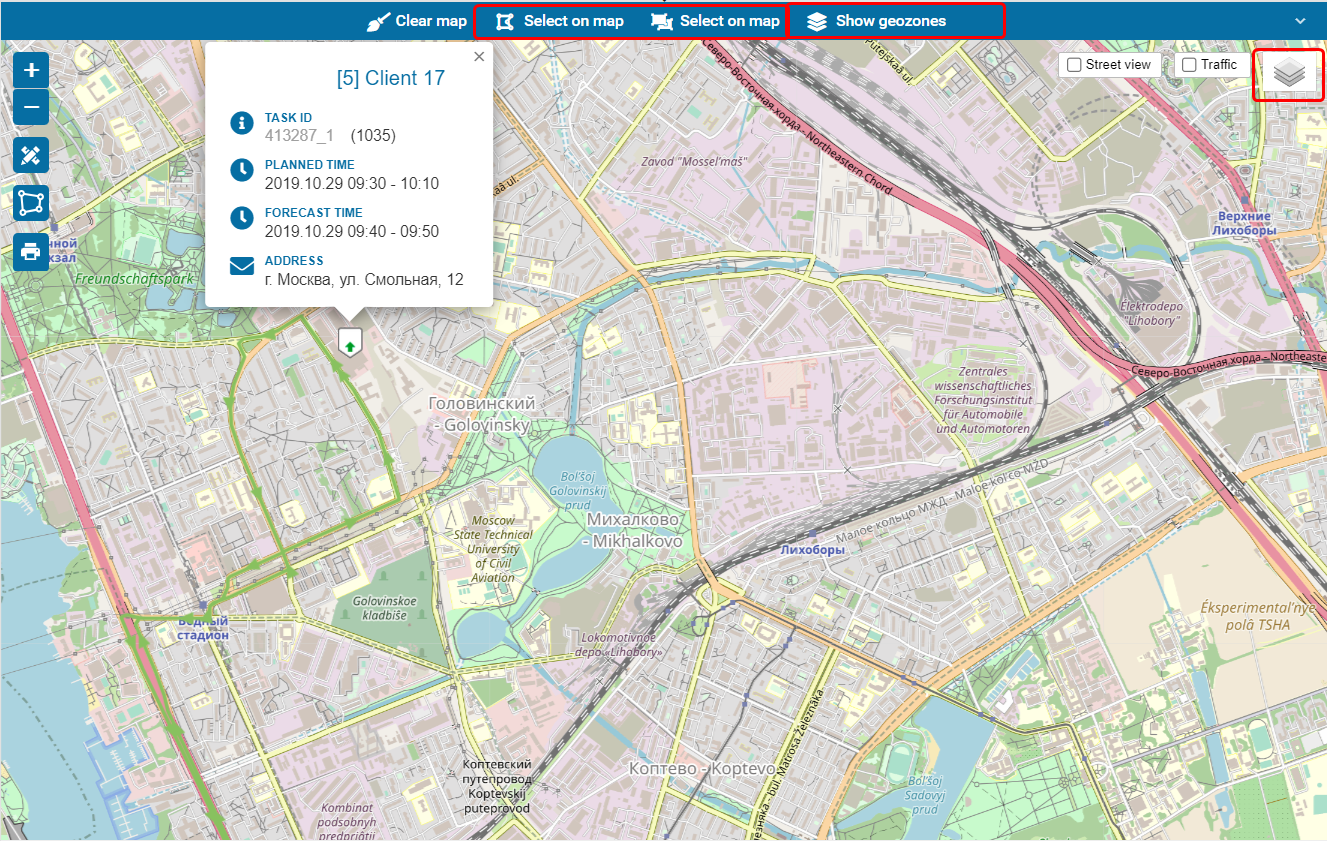1327x841 pixels.
Task: Zoom in with the plus button
Action: click(x=31, y=70)
